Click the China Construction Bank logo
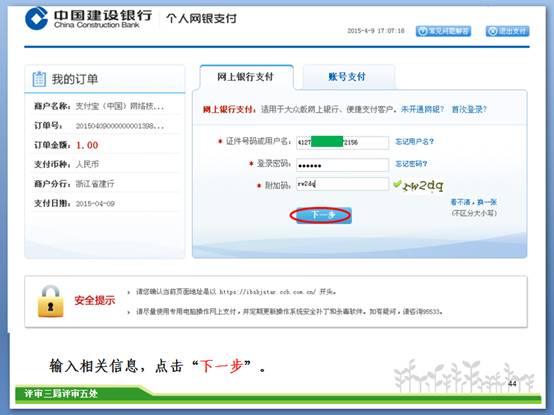The width and height of the screenshot is (554, 415). click(x=88, y=18)
